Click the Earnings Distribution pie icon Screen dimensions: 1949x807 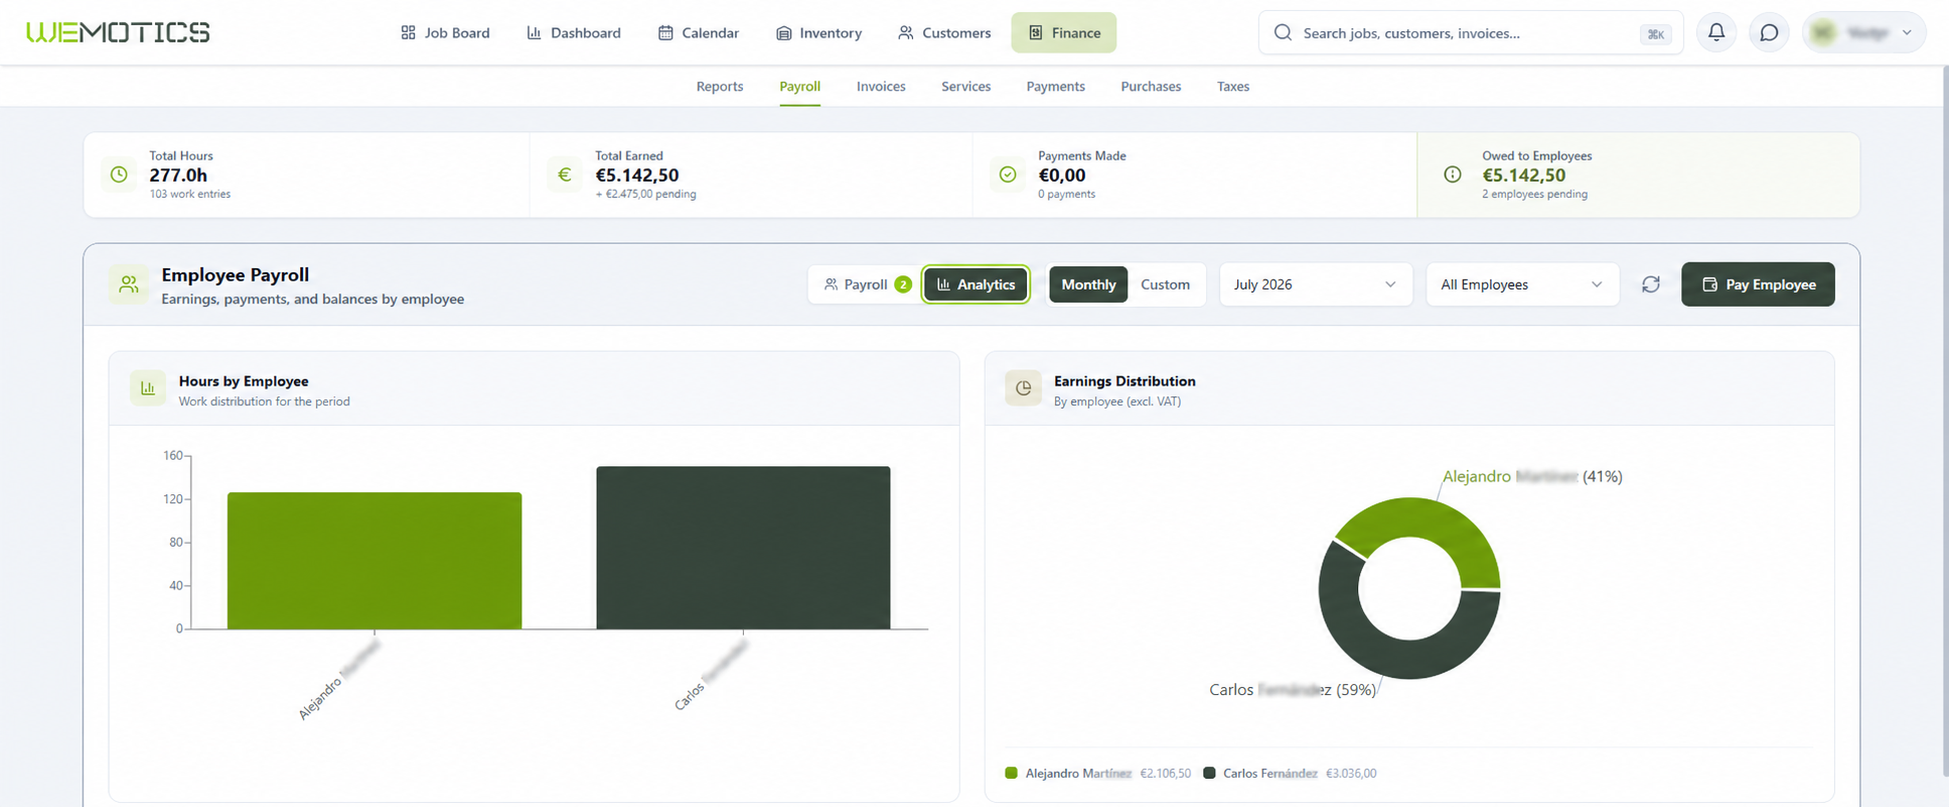(1023, 388)
